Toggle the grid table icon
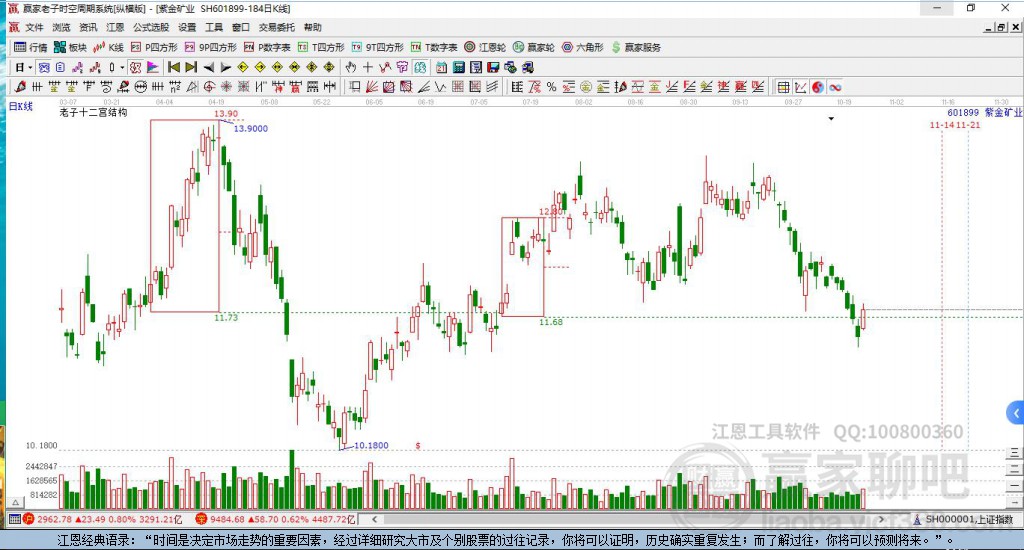Screen dimensions: 1024x550 783,87
